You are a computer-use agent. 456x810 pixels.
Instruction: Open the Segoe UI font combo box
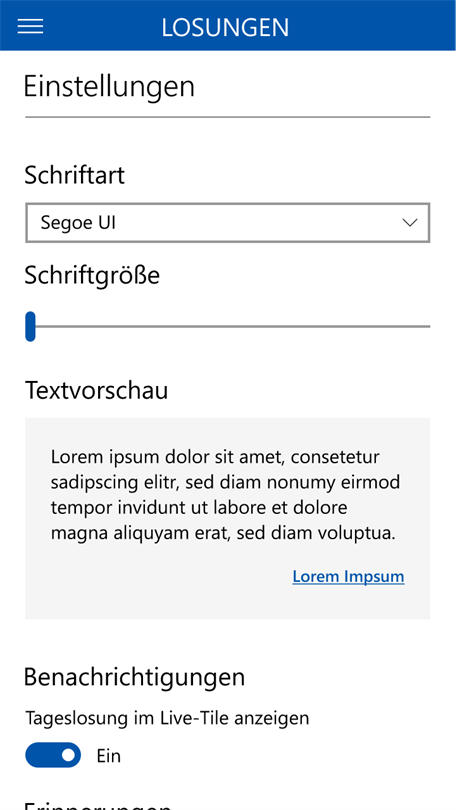pos(228,223)
